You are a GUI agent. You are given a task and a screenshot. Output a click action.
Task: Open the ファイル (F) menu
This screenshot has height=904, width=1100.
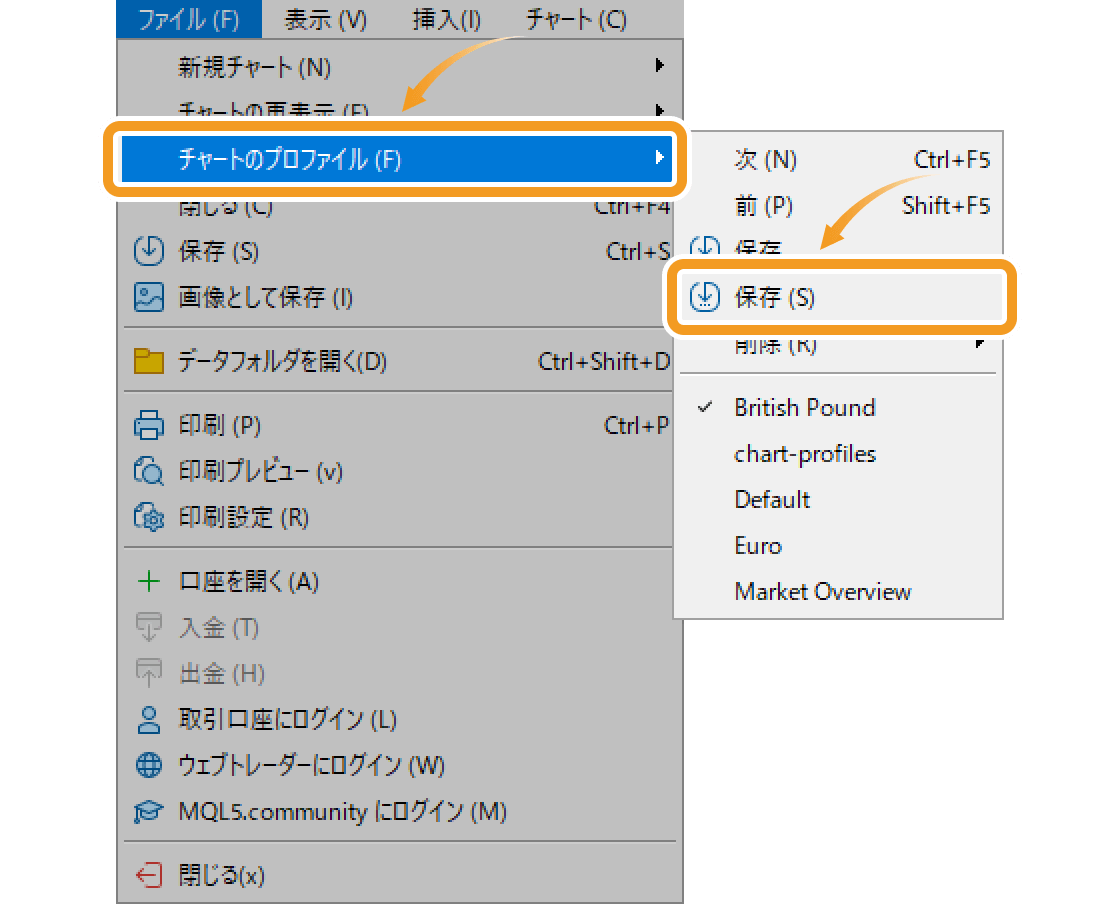[189, 19]
